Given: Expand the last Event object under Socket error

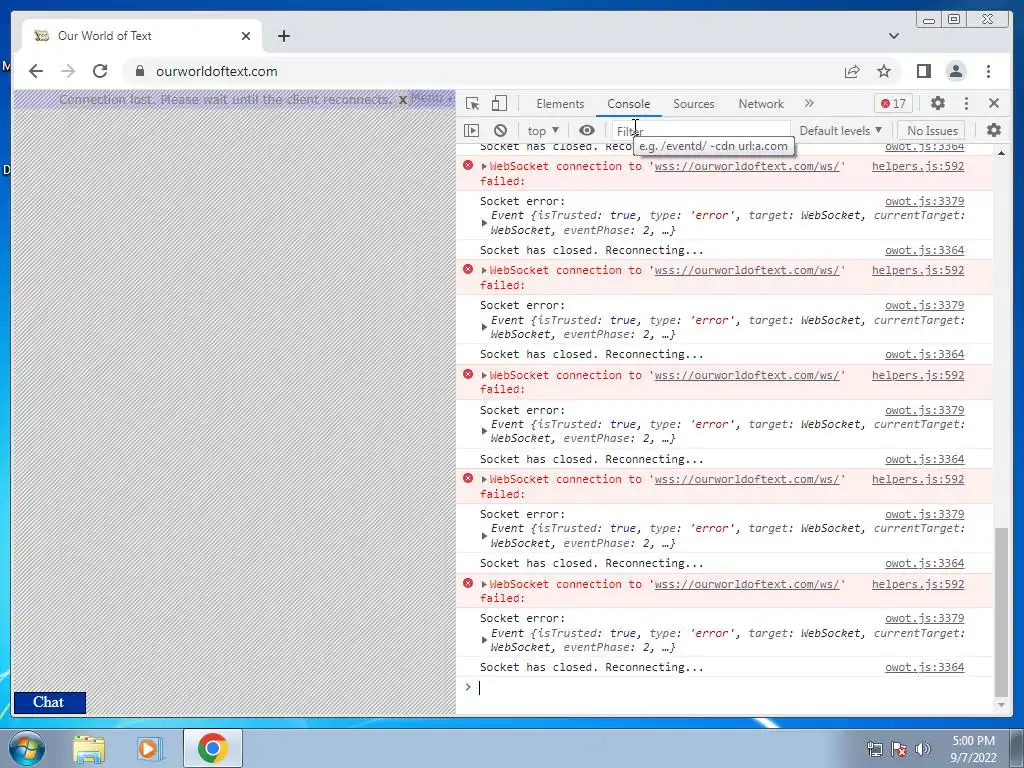Looking at the screenshot, I should point(484,640).
